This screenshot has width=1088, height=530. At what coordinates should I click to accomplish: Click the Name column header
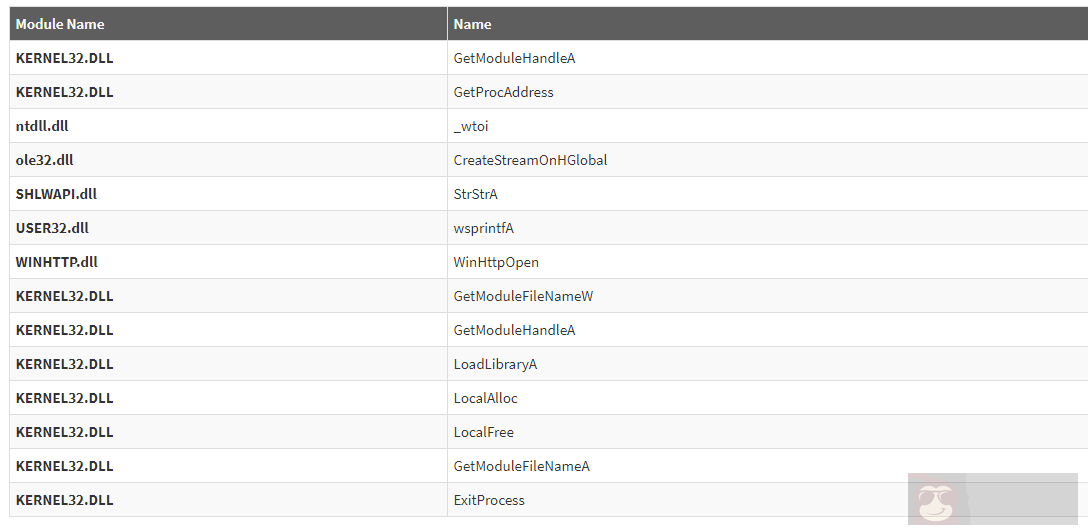[472, 24]
